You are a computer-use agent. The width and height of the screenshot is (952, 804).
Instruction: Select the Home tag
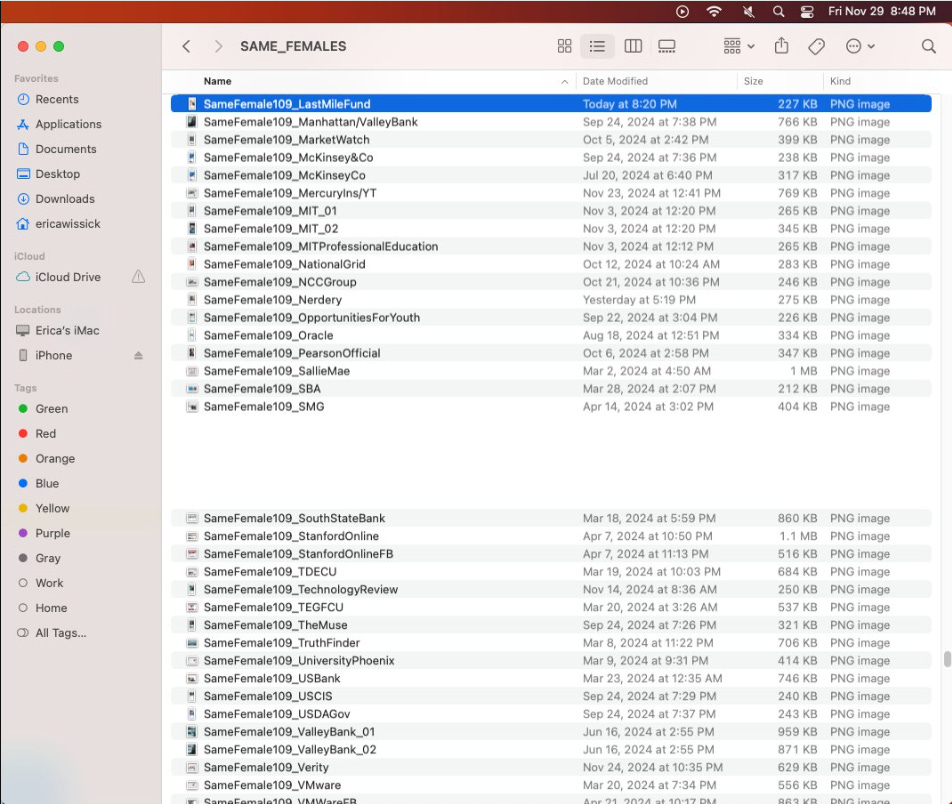tap(51, 608)
